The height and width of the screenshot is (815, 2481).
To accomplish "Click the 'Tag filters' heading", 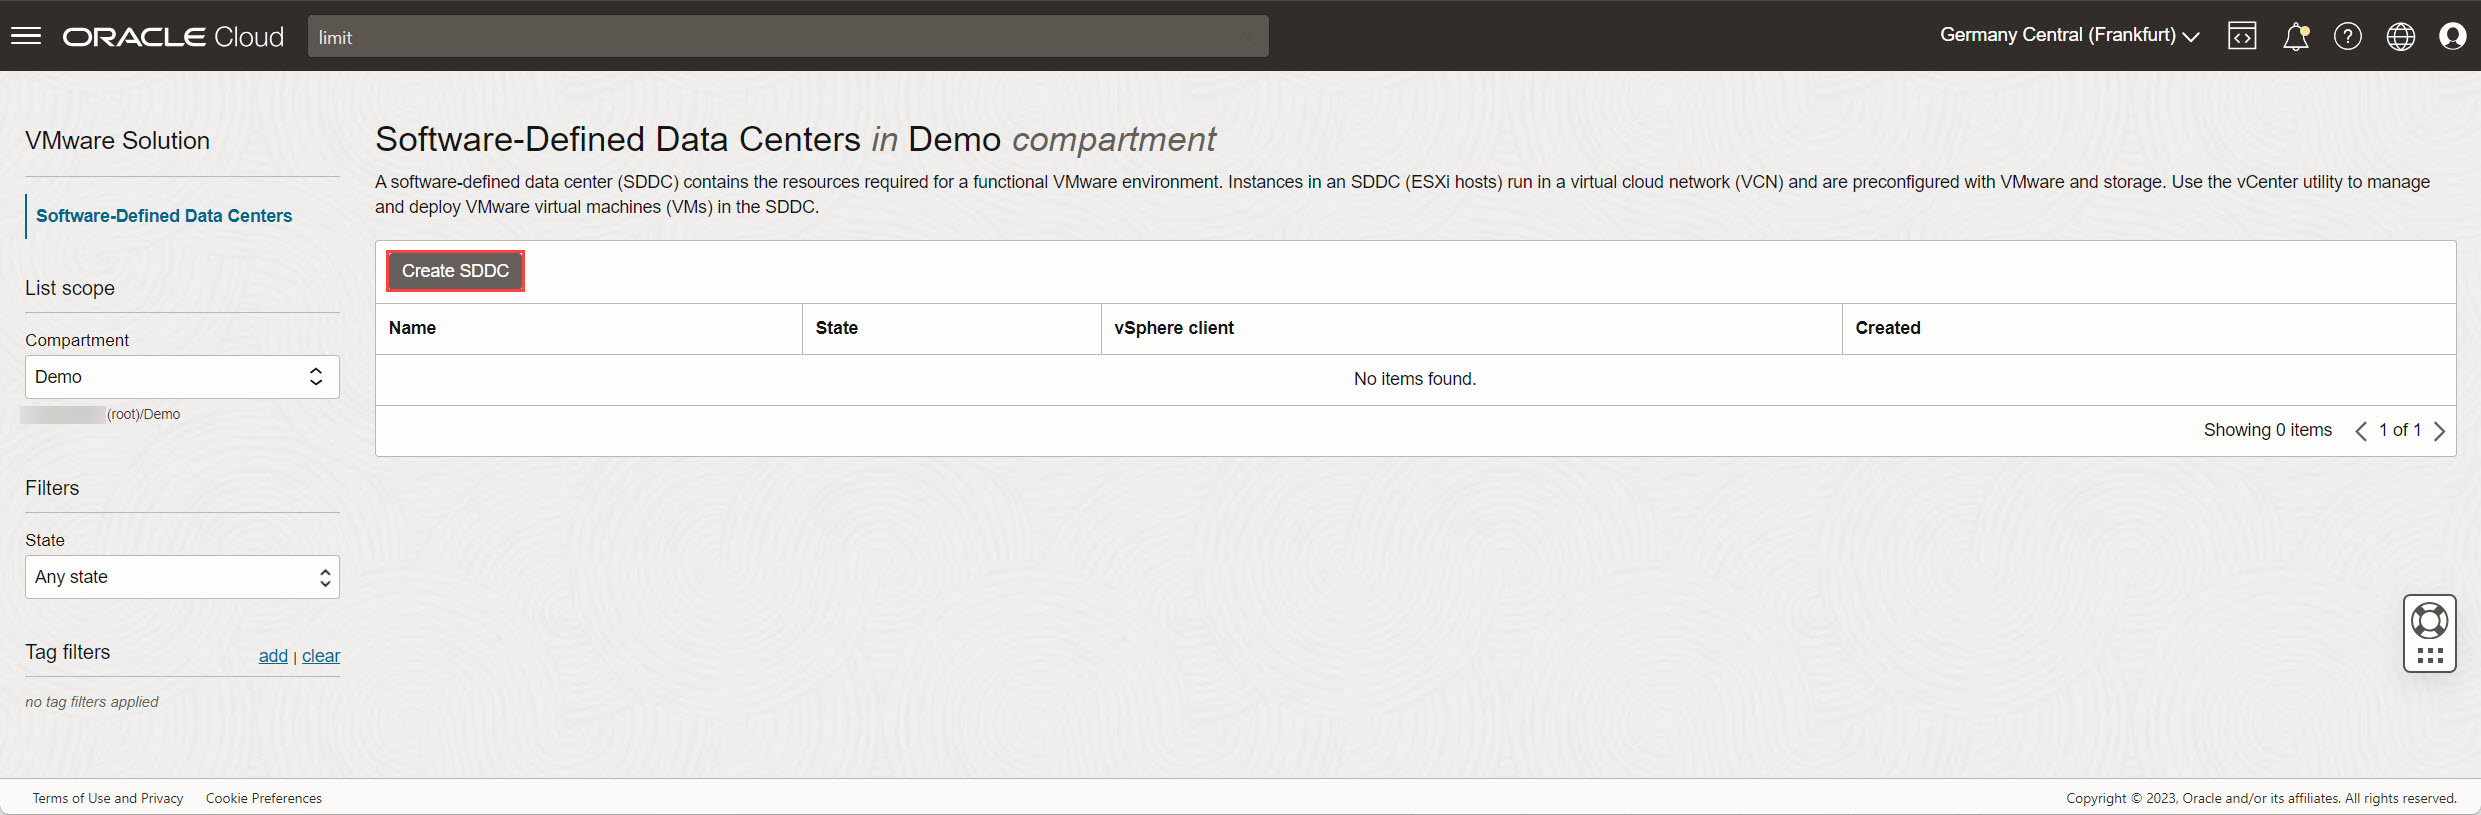I will click(x=68, y=652).
